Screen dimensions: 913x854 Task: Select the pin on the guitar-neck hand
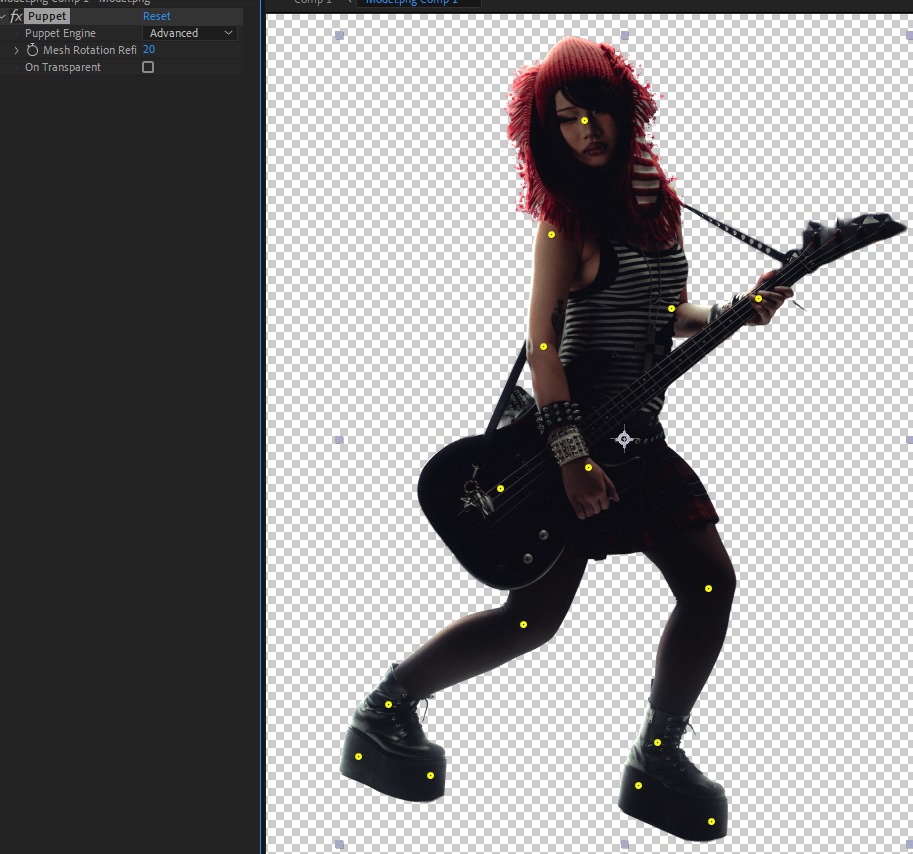click(x=758, y=299)
